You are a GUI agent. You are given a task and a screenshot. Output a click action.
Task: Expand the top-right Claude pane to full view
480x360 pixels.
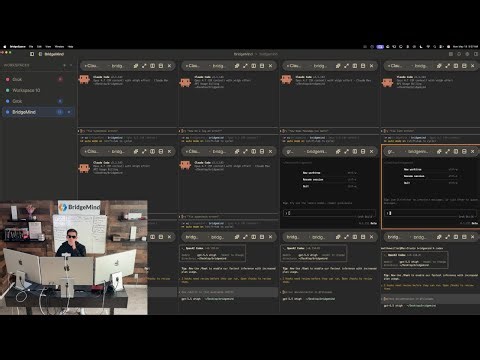(x=447, y=66)
